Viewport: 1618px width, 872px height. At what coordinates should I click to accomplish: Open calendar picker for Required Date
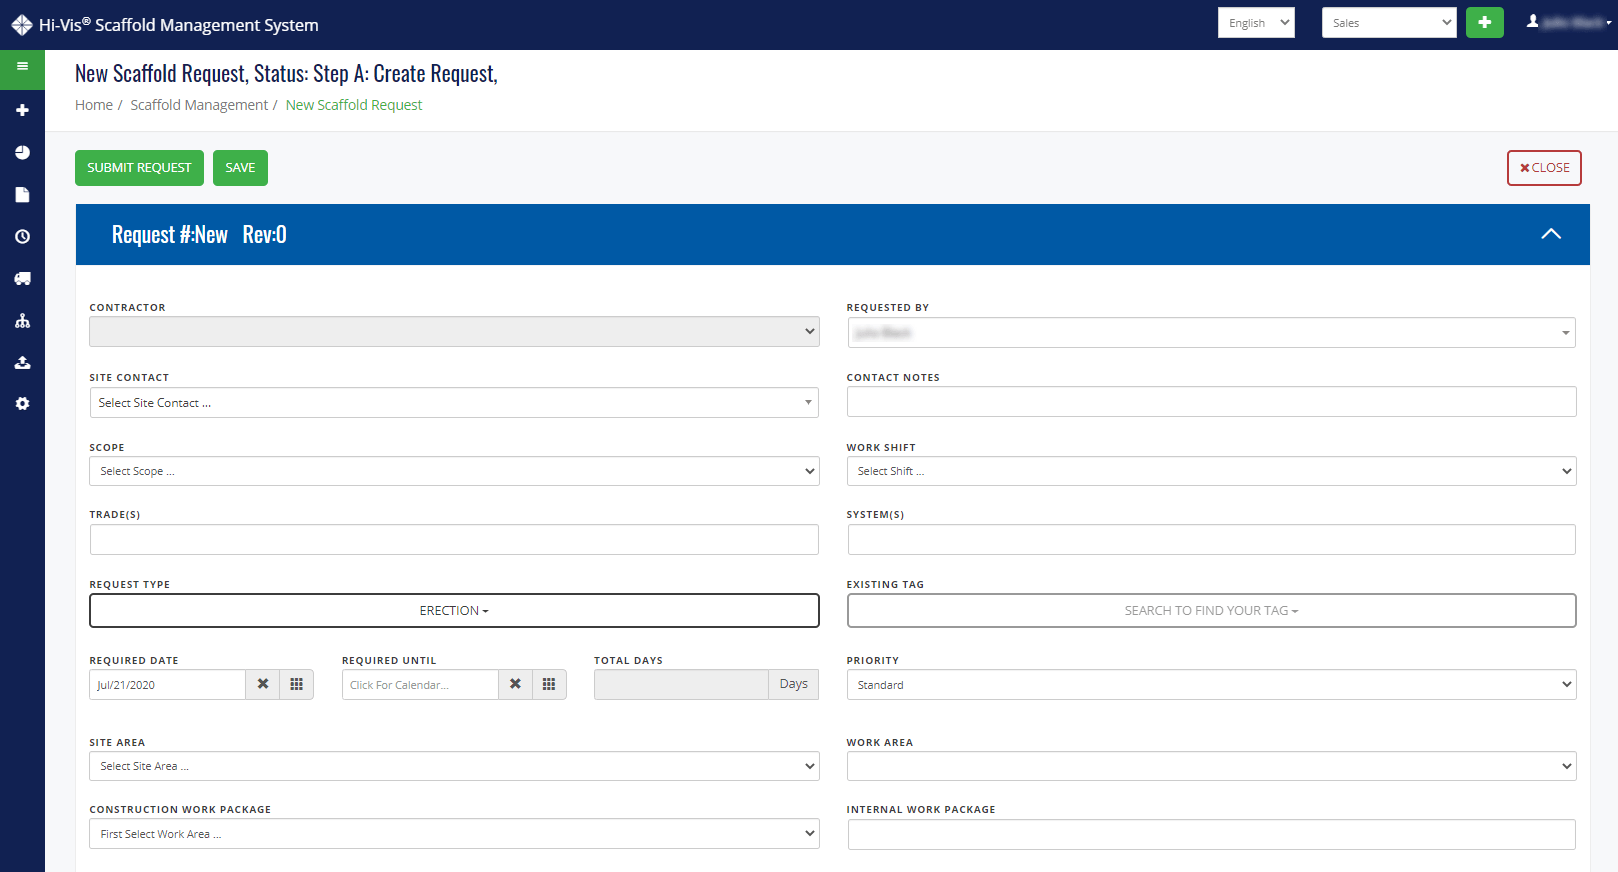(296, 684)
